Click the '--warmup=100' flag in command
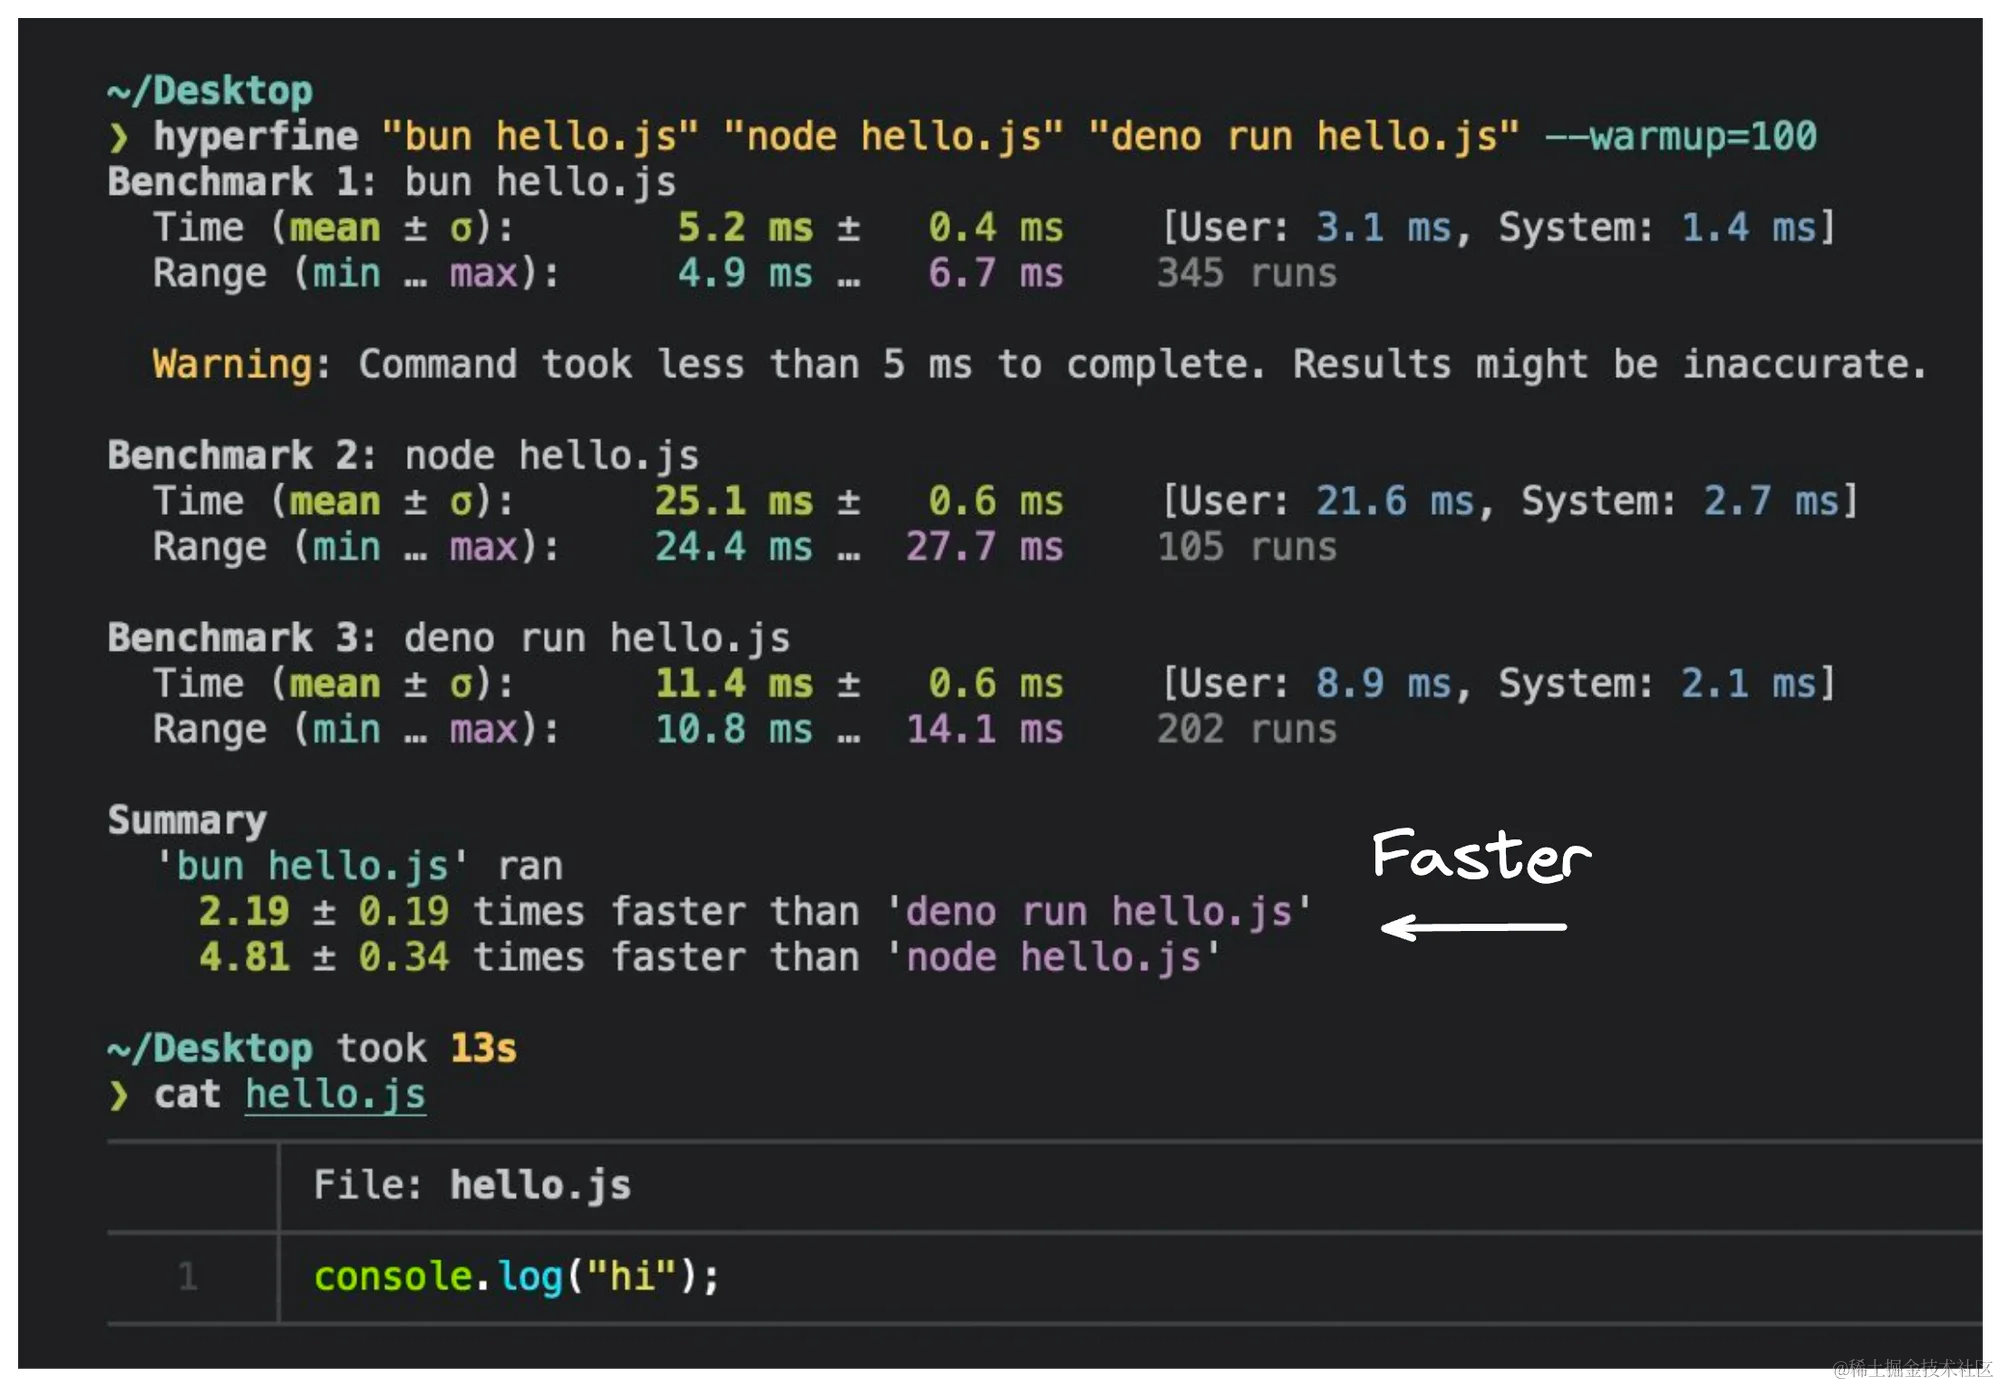The height and width of the screenshot is (1386, 2000). (x=1681, y=136)
